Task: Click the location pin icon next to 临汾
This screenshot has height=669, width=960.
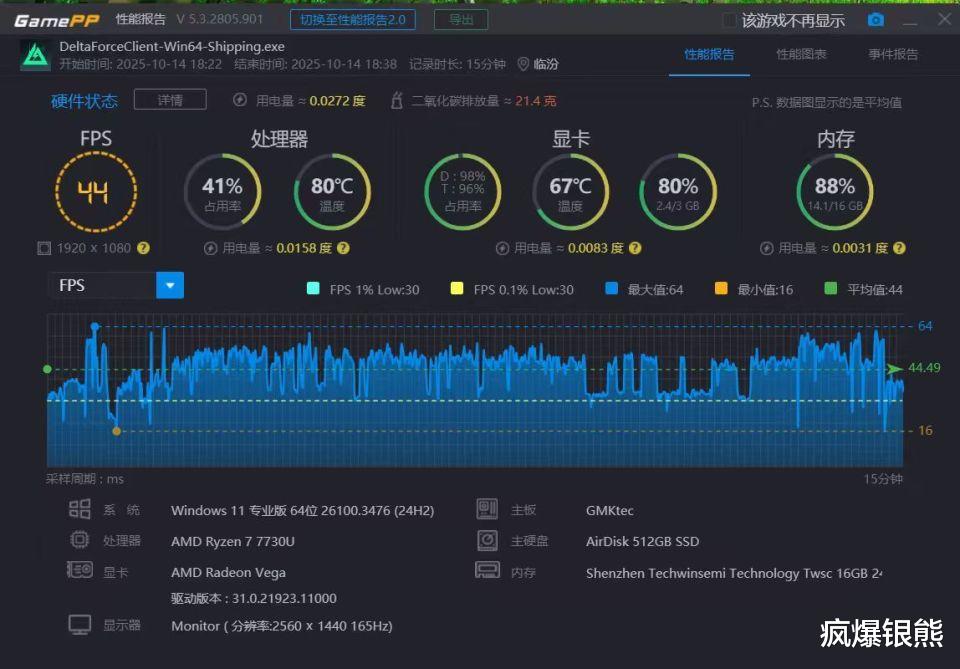Action: [x=523, y=64]
